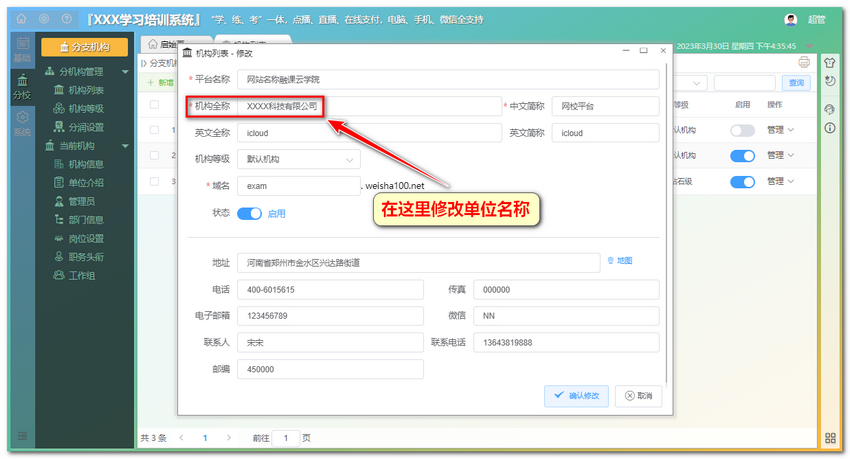Click into the 中文简称 field
Screen dimensions: 850x459
coord(606,106)
